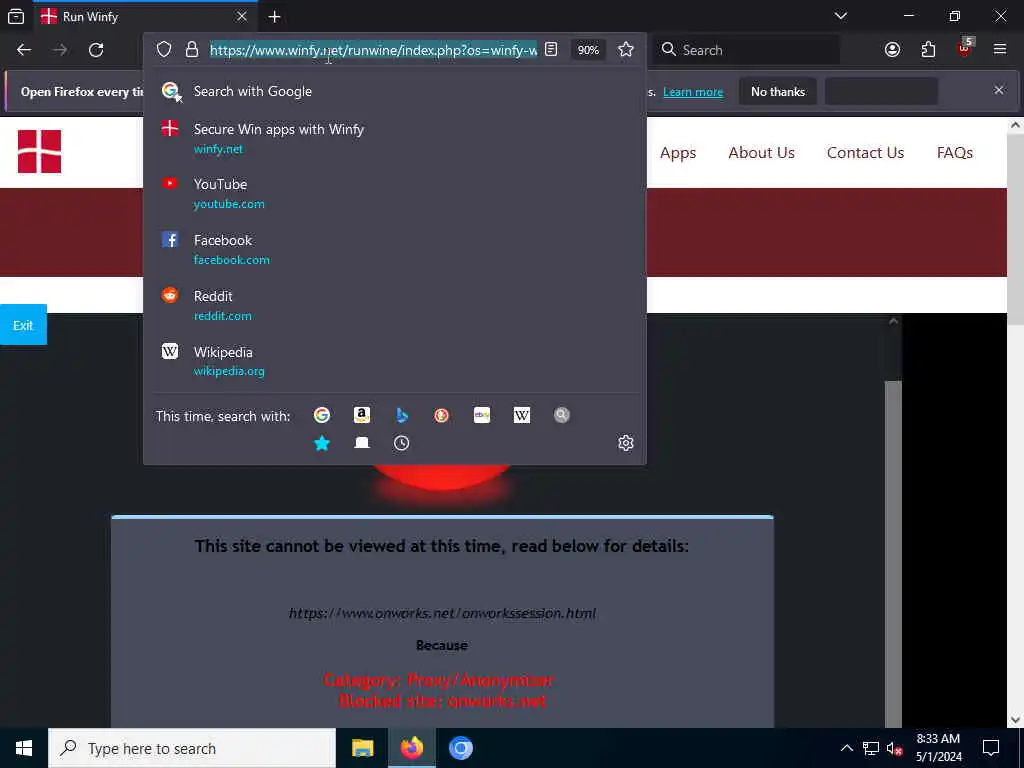Click the blue Exit button
Viewport: 1024px width, 768px height.
(24, 325)
